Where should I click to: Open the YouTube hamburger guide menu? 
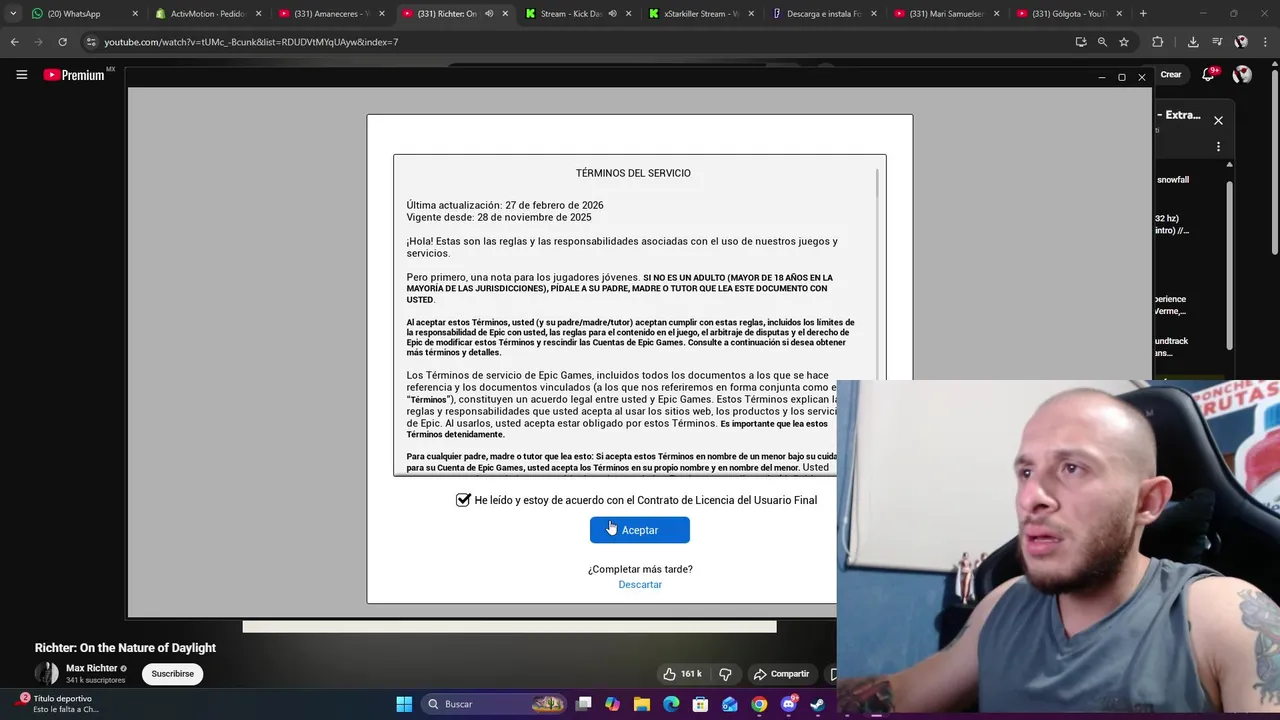(x=21, y=75)
